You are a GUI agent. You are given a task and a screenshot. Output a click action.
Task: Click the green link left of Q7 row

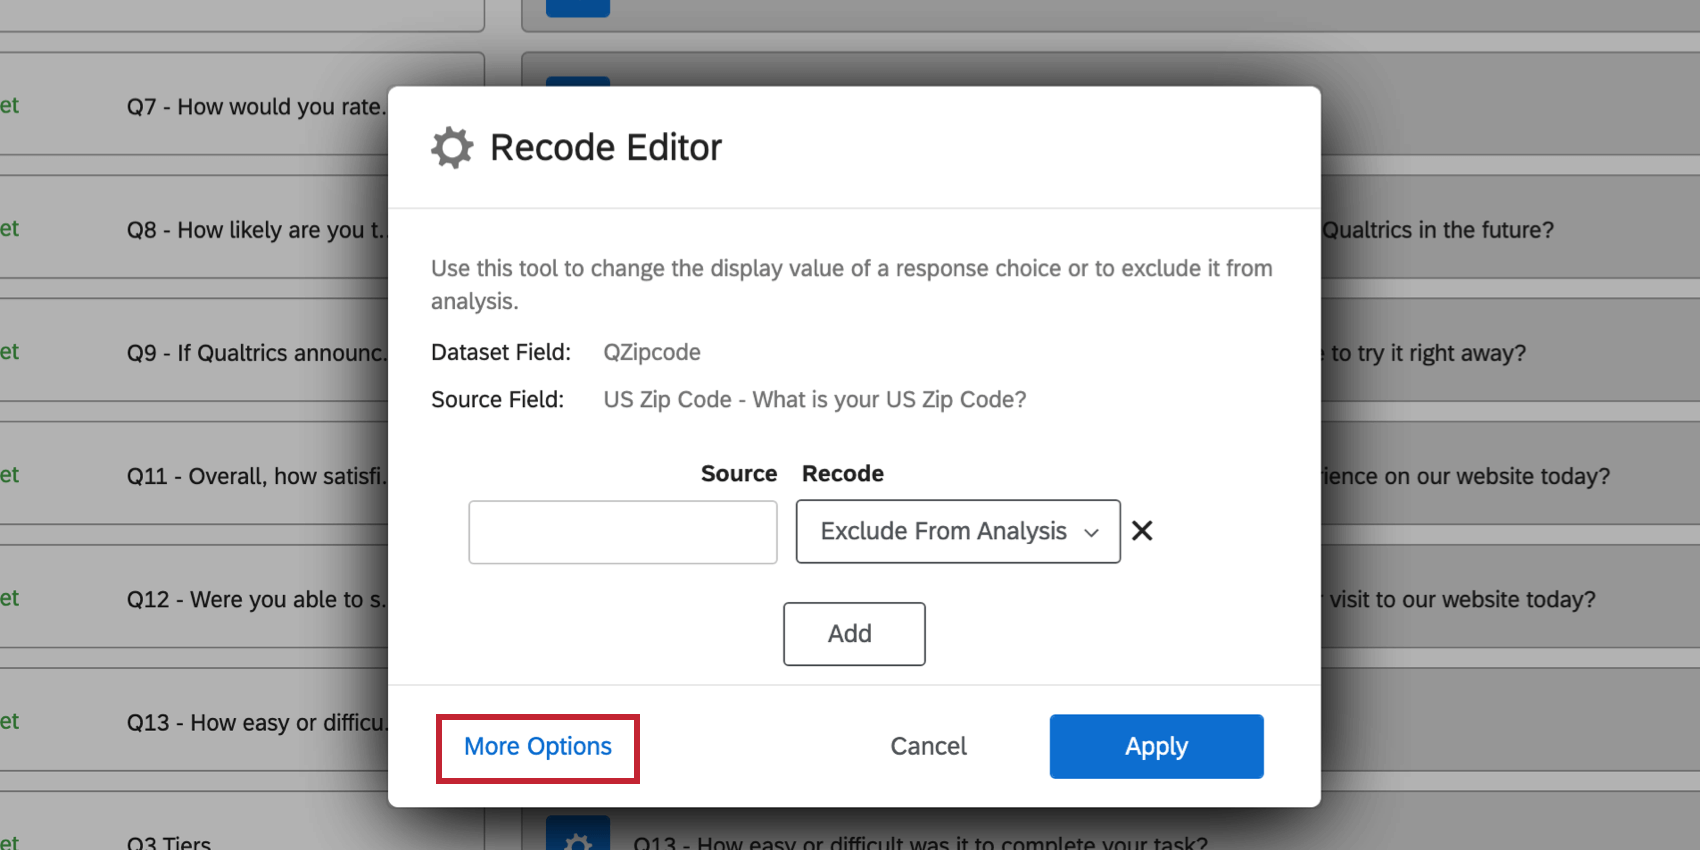pyautogui.click(x=10, y=106)
